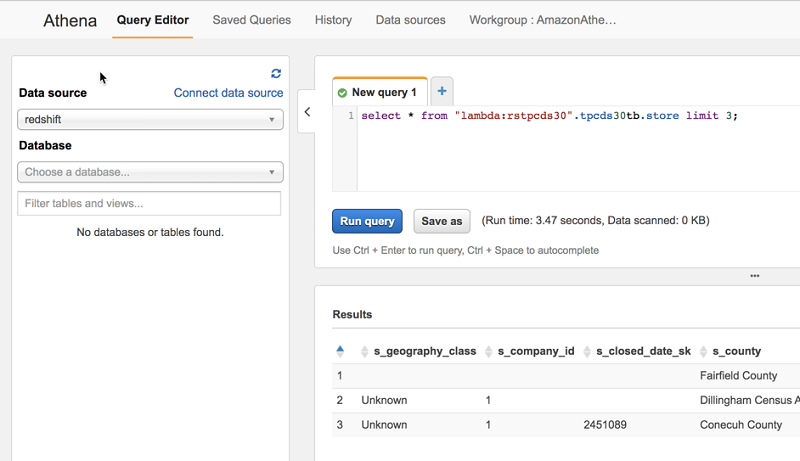Image resolution: width=800 pixels, height=461 pixels.
Task: Select the New query 1 tab
Action: [x=379, y=92]
